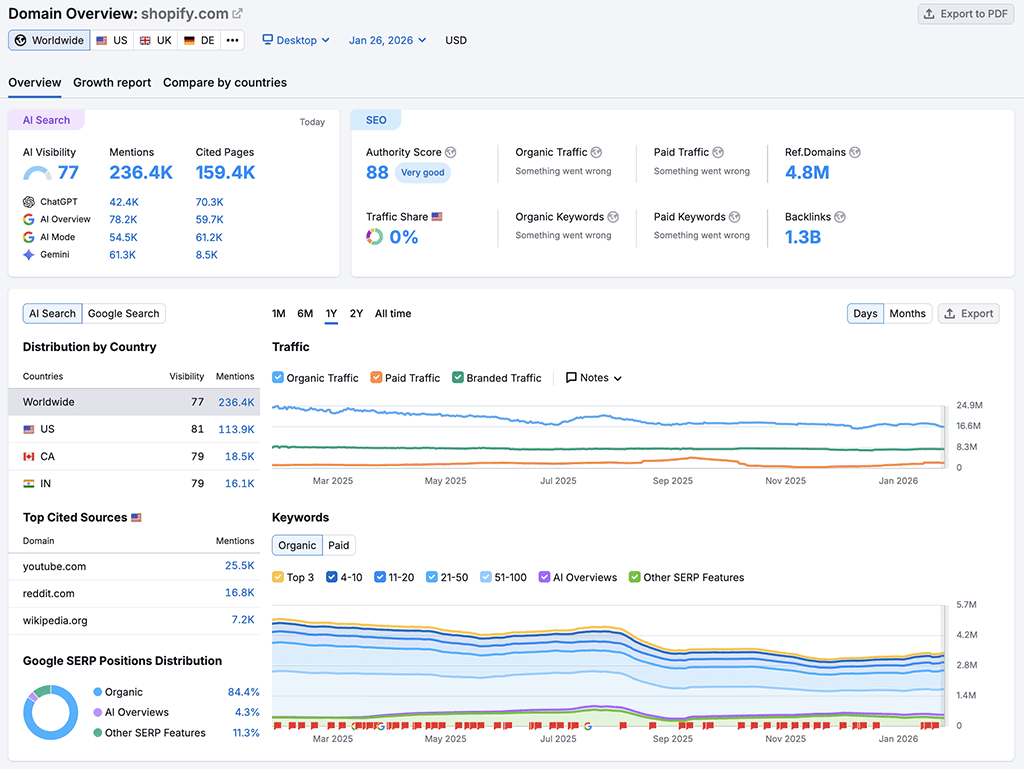This screenshot has height=769, width=1024.
Task: Select the 6M time range tab
Action: pos(305,313)
